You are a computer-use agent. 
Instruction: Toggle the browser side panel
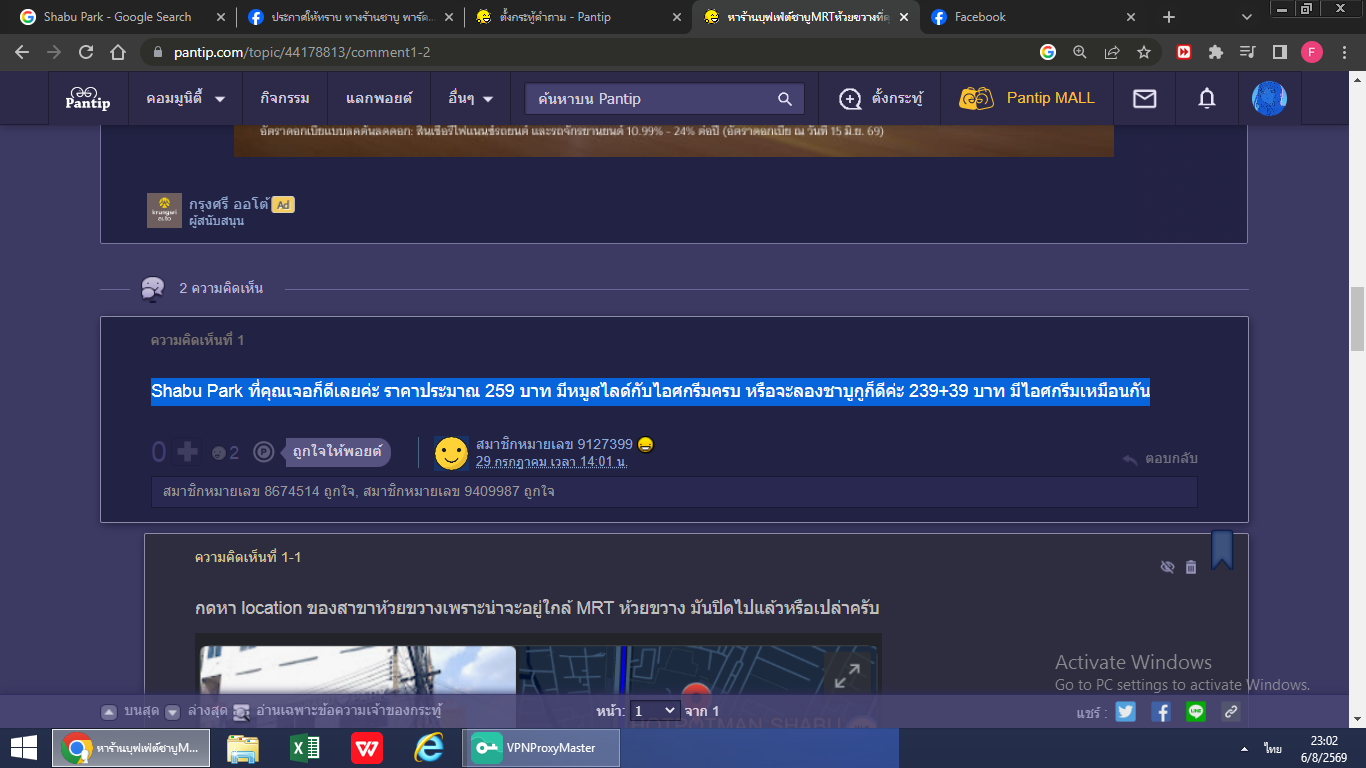tap(1279, 52)
